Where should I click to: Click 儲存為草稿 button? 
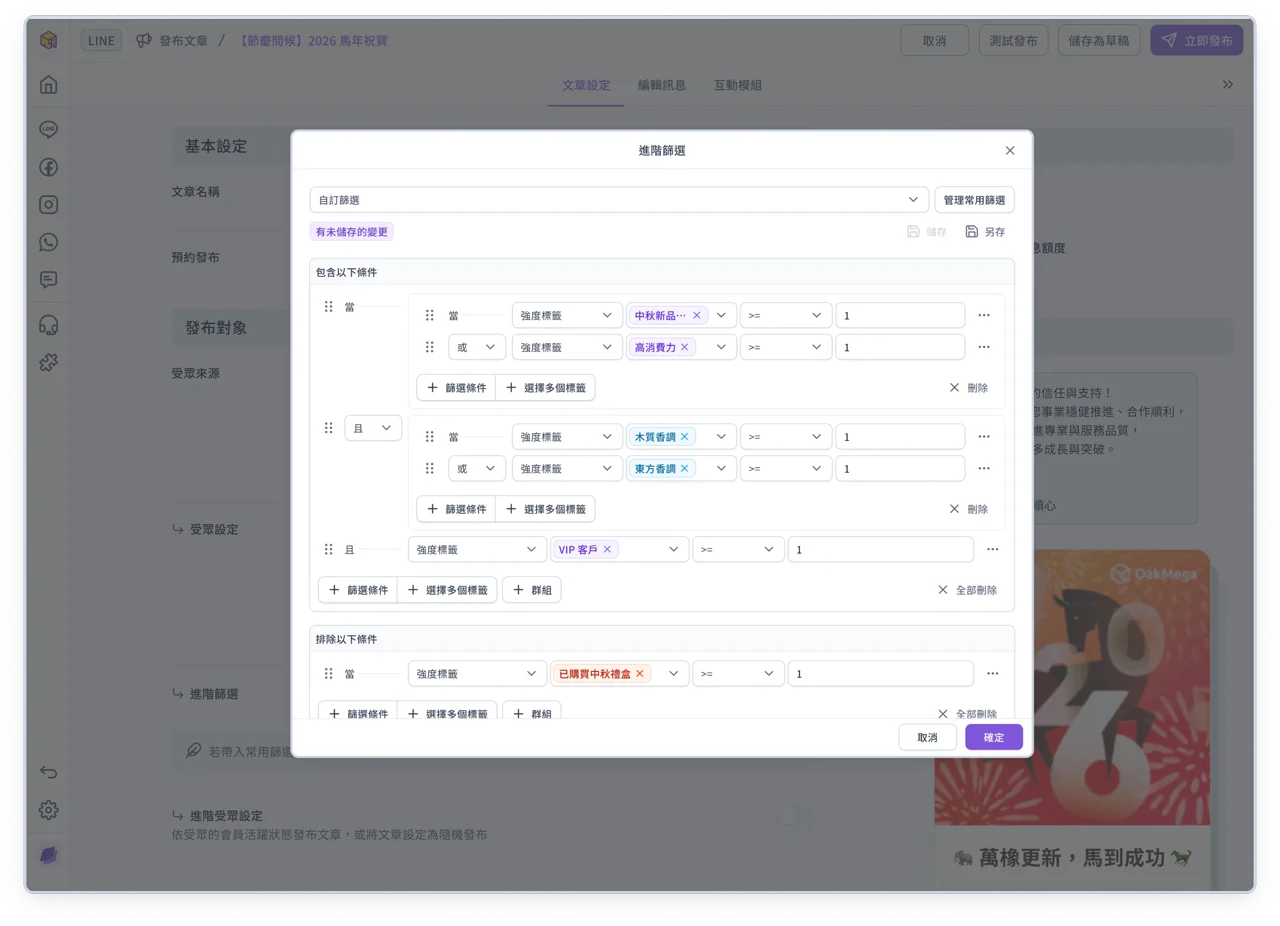click(1099, 41)
